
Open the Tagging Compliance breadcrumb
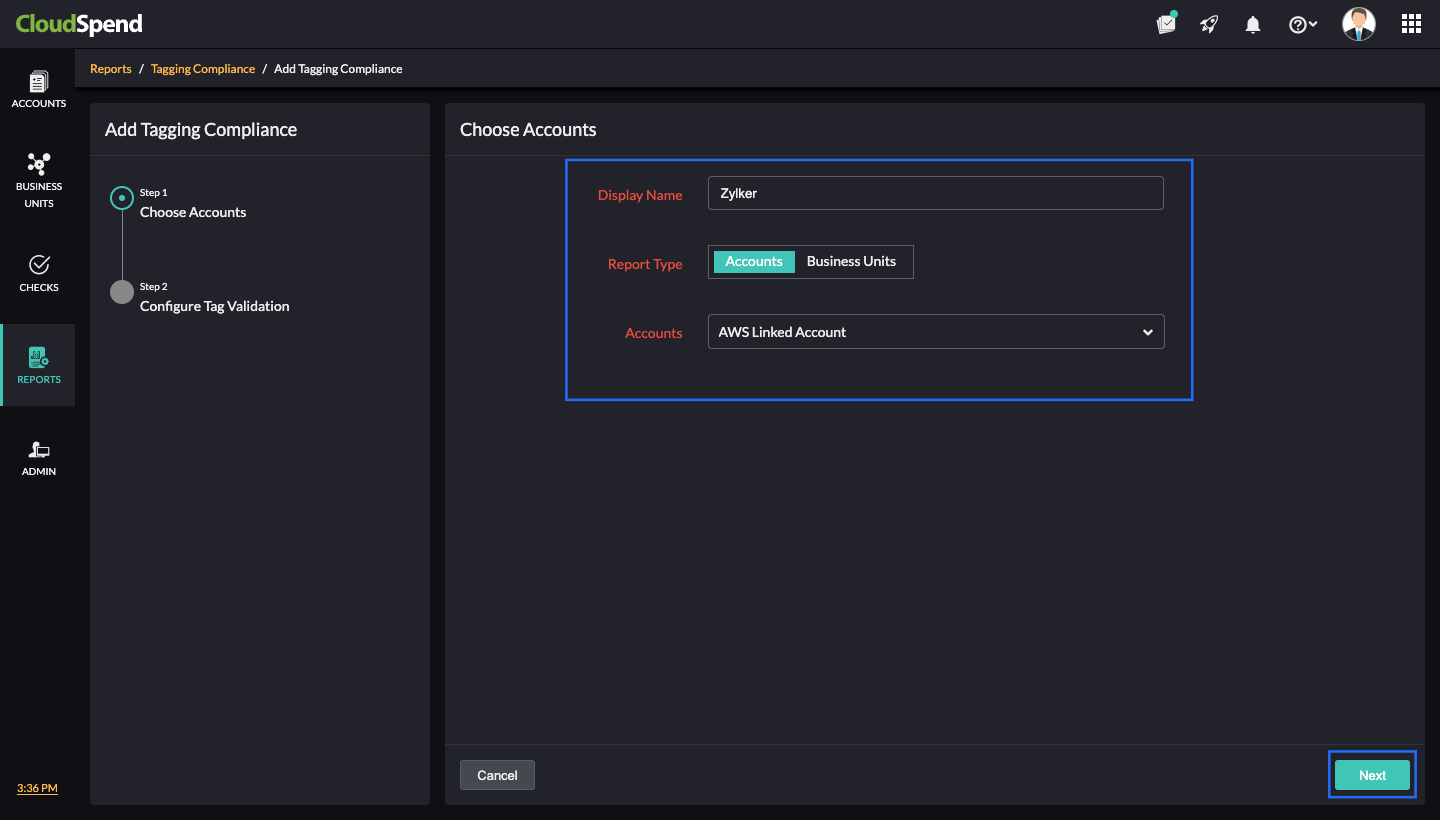[203, 68]
